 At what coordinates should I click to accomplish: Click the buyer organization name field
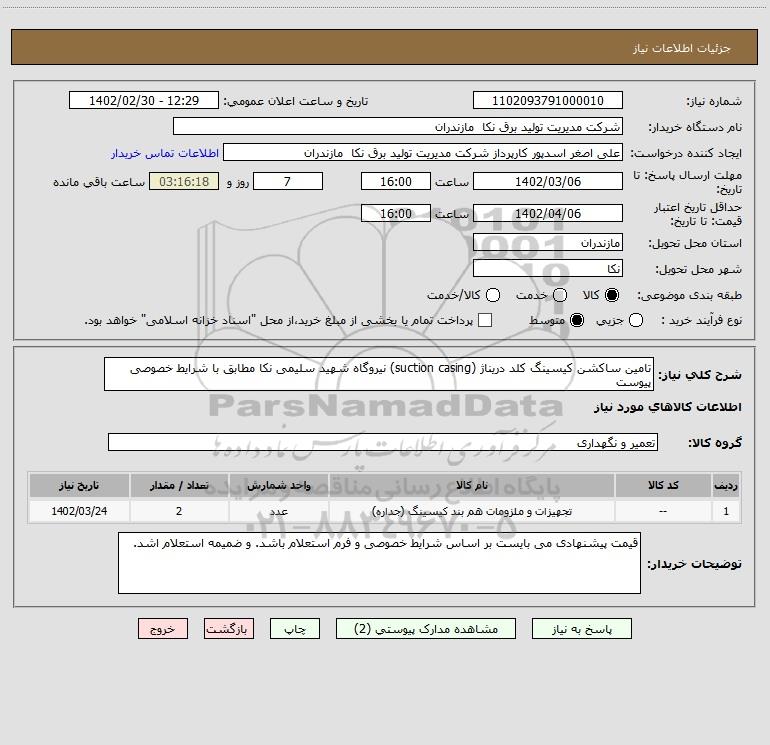point(398,127)
